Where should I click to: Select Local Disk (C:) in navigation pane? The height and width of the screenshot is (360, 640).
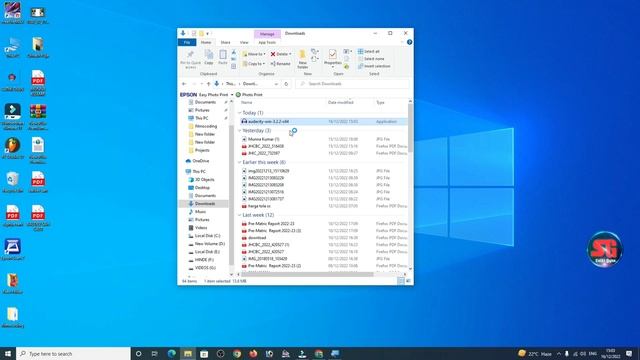coord(204,236)
